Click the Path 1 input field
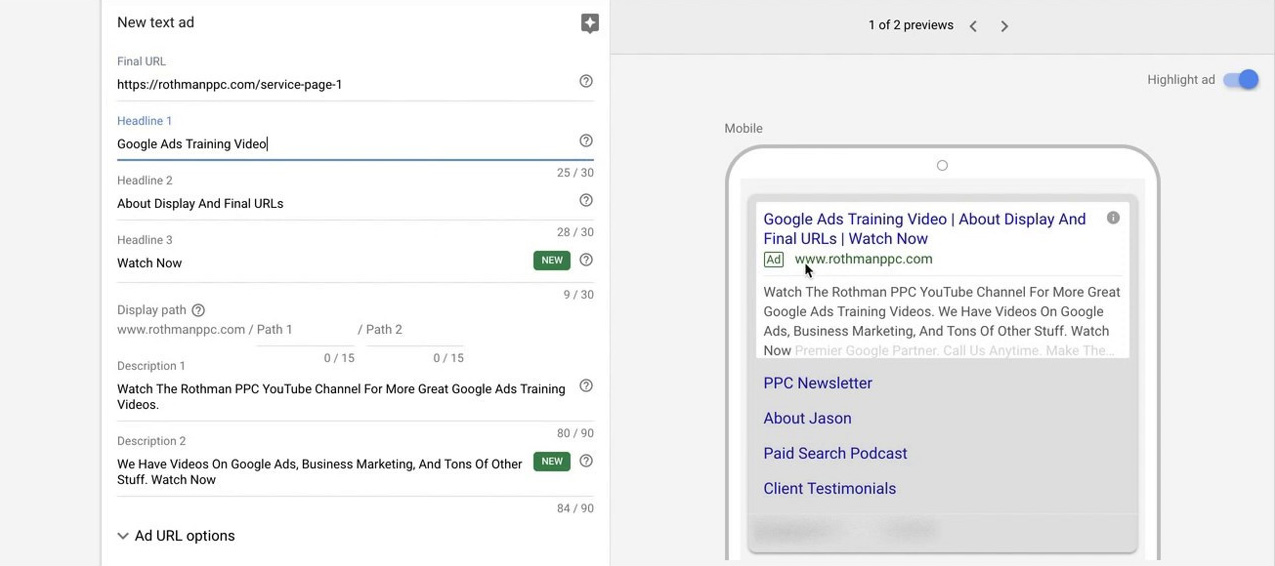This screenshot has width=1275, height=566. point(306,330)
